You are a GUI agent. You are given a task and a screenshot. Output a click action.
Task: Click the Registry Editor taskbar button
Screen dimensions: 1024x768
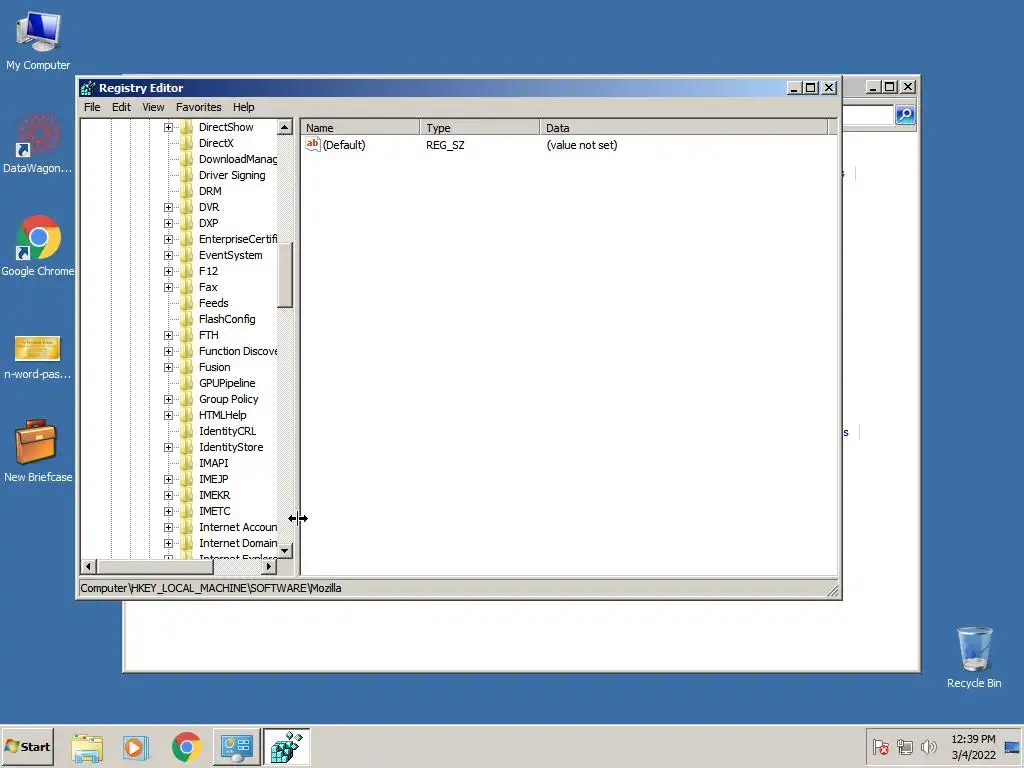click(x=287, y=747)
